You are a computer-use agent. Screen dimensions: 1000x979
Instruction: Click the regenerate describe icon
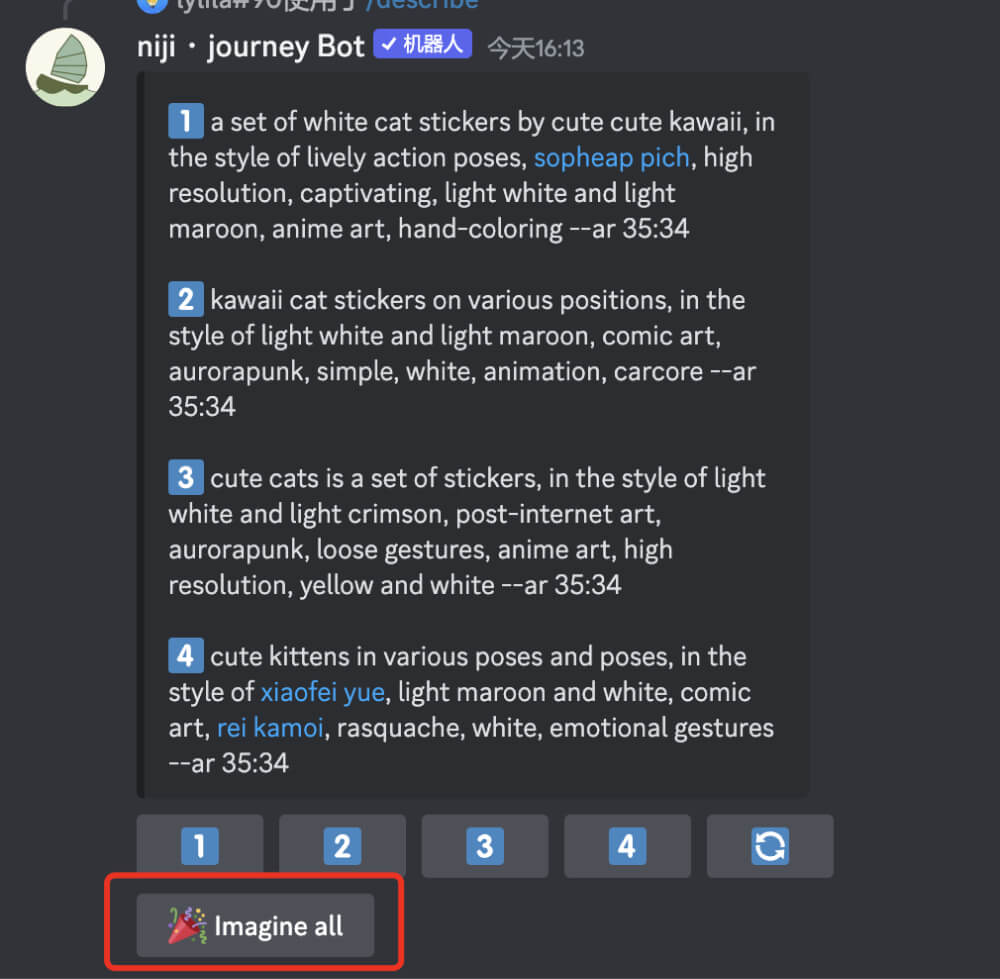(x=770, y=846)
